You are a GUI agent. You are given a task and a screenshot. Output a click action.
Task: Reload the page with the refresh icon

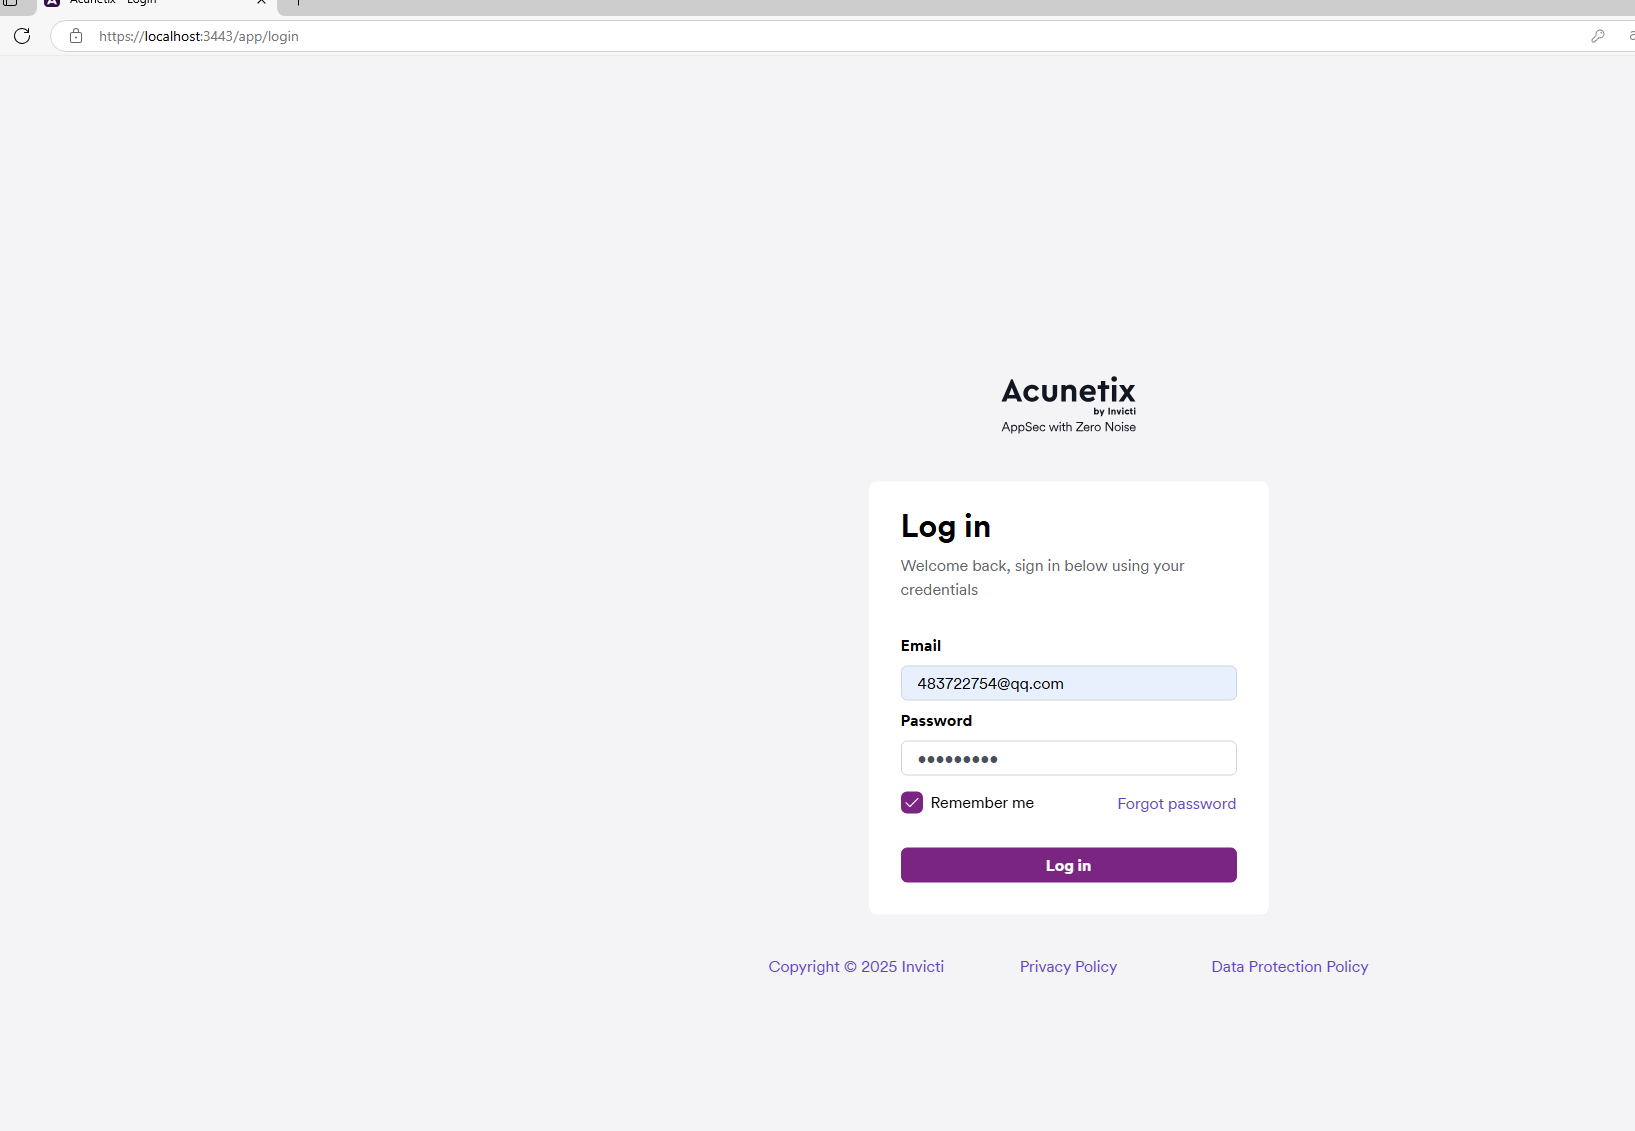coord(22,36)
